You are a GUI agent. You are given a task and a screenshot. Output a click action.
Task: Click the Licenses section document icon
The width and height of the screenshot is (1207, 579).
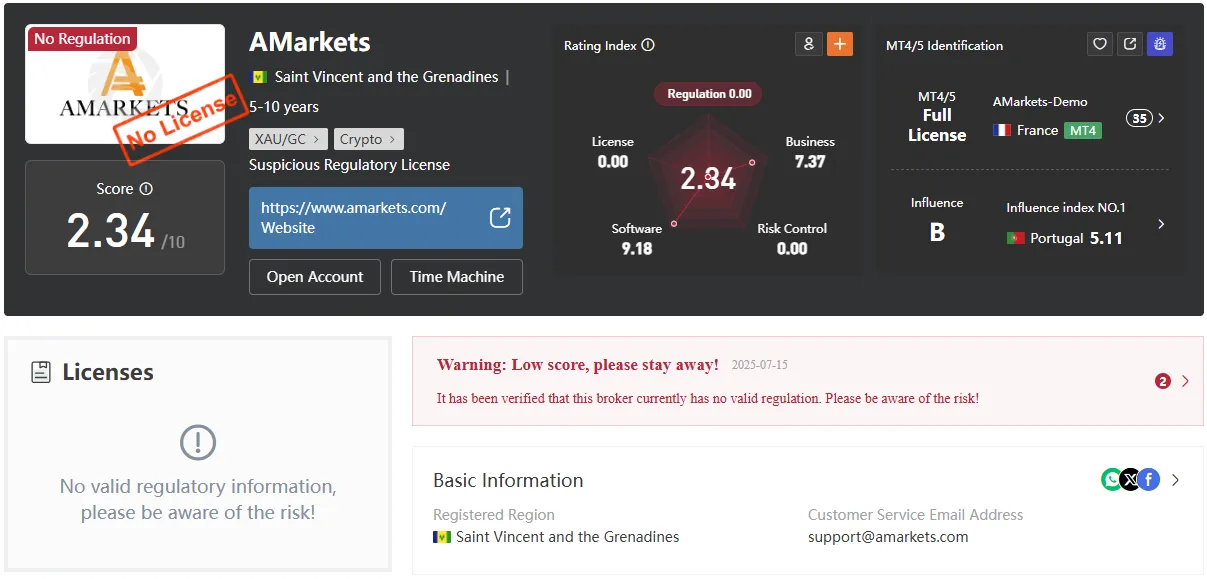point(41,372)
